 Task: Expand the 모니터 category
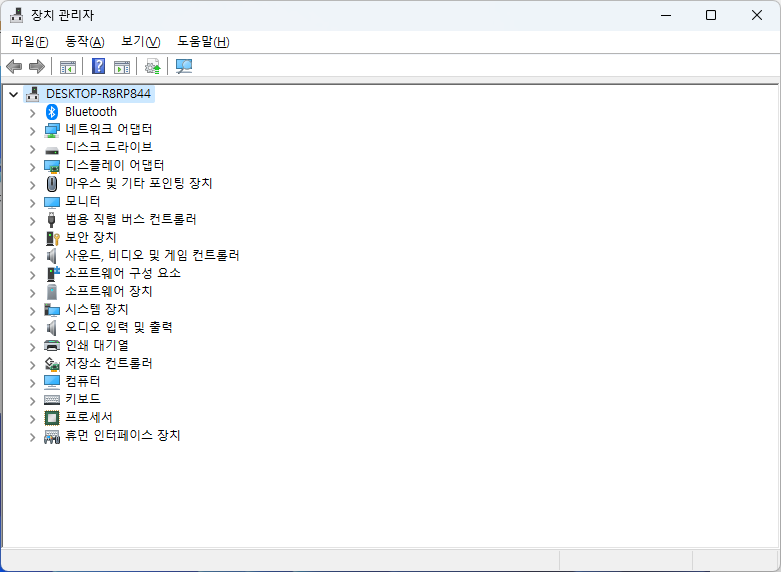pyautogui.click(x=32, y=203)
